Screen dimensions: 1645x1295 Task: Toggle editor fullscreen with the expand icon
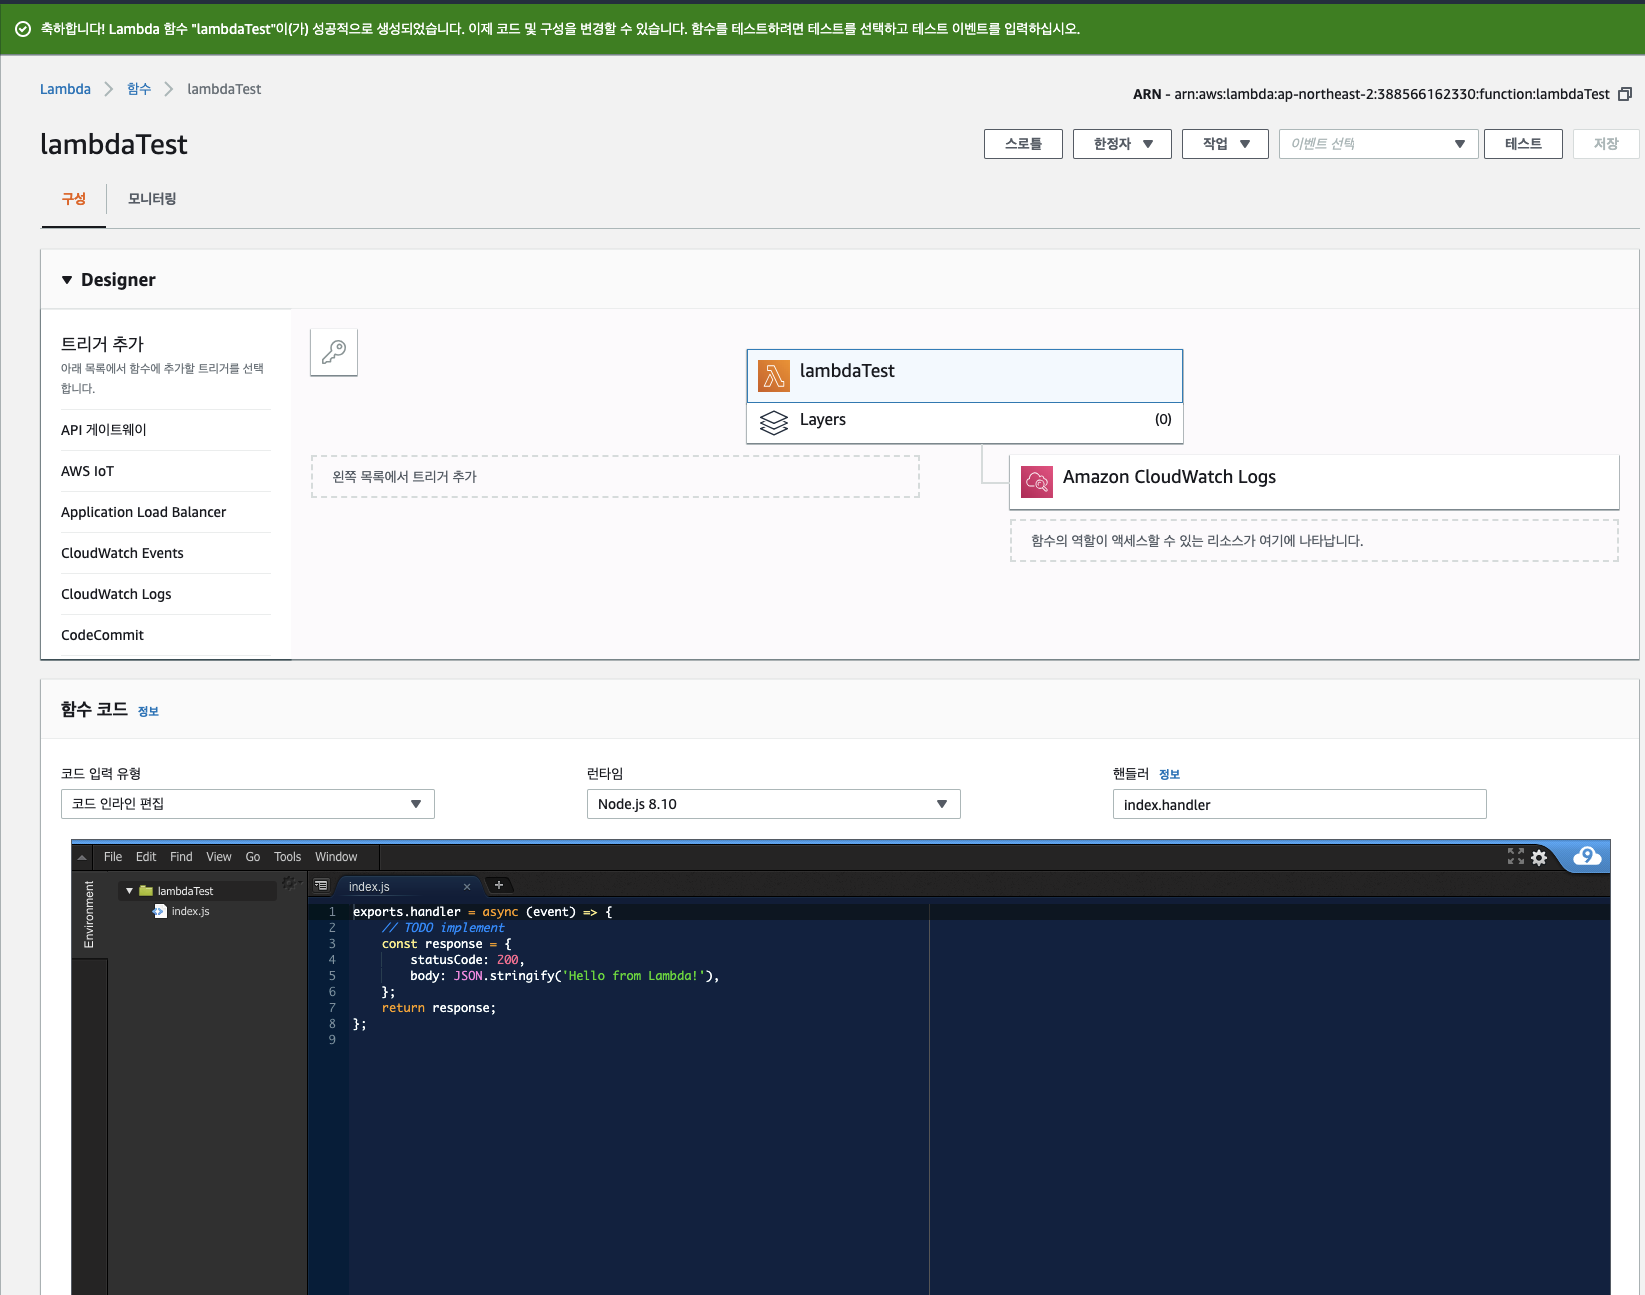click(1516, 856)
